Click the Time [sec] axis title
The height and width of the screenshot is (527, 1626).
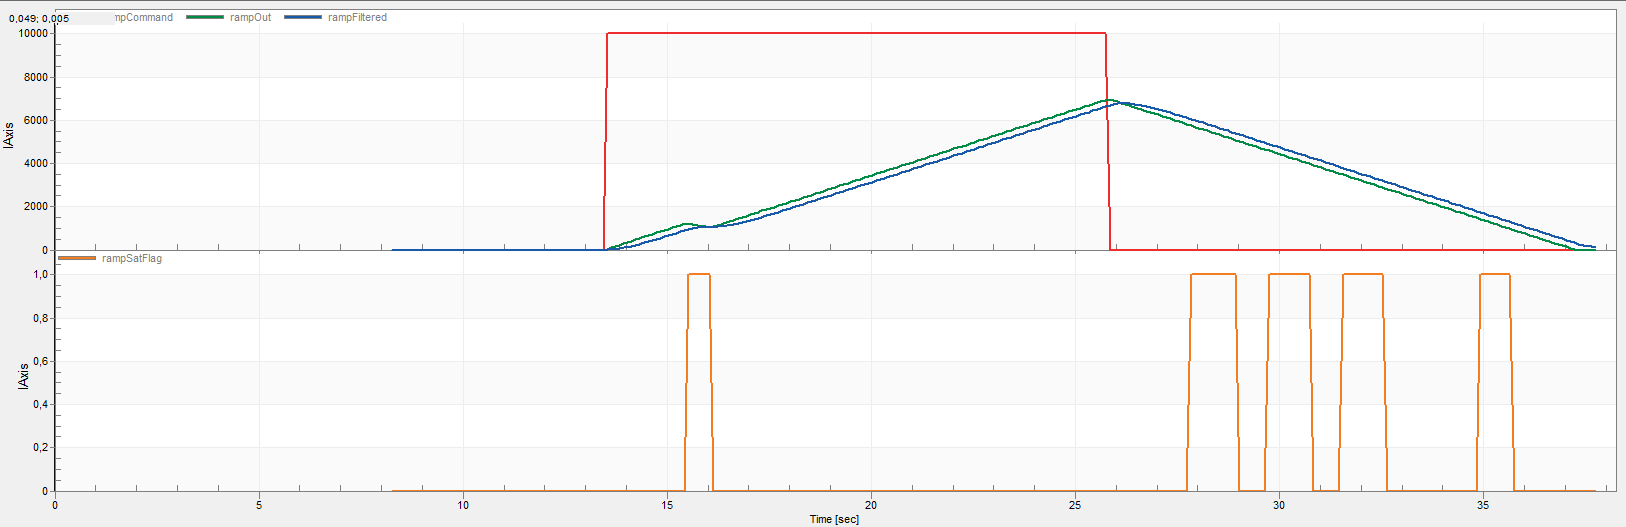point(834,519)
